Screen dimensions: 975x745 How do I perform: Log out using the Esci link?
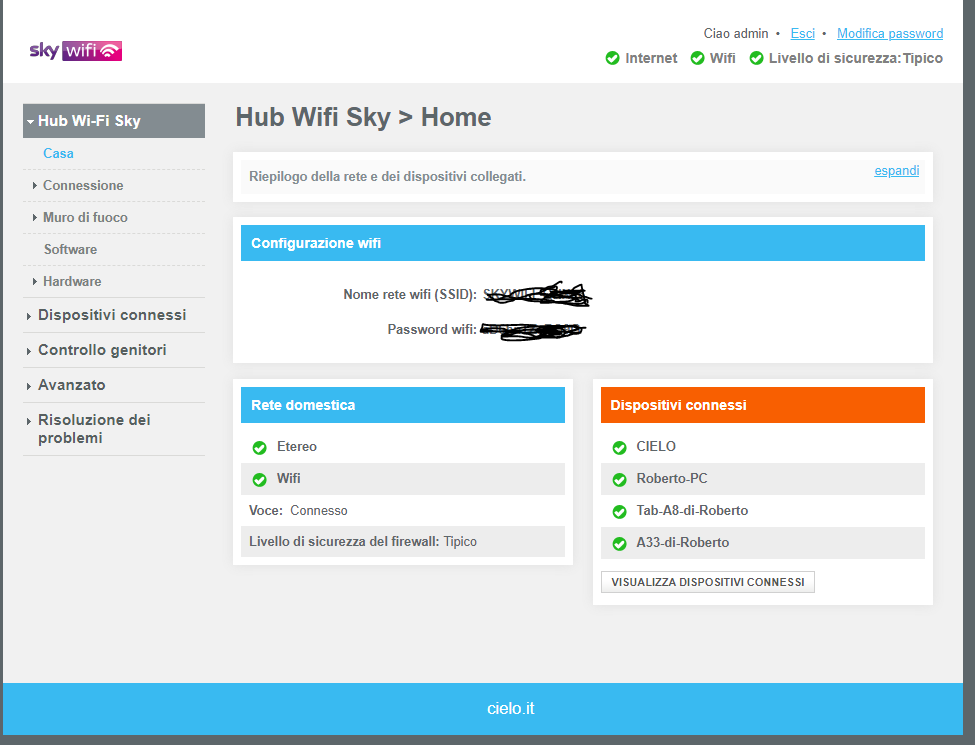point(802,34)
